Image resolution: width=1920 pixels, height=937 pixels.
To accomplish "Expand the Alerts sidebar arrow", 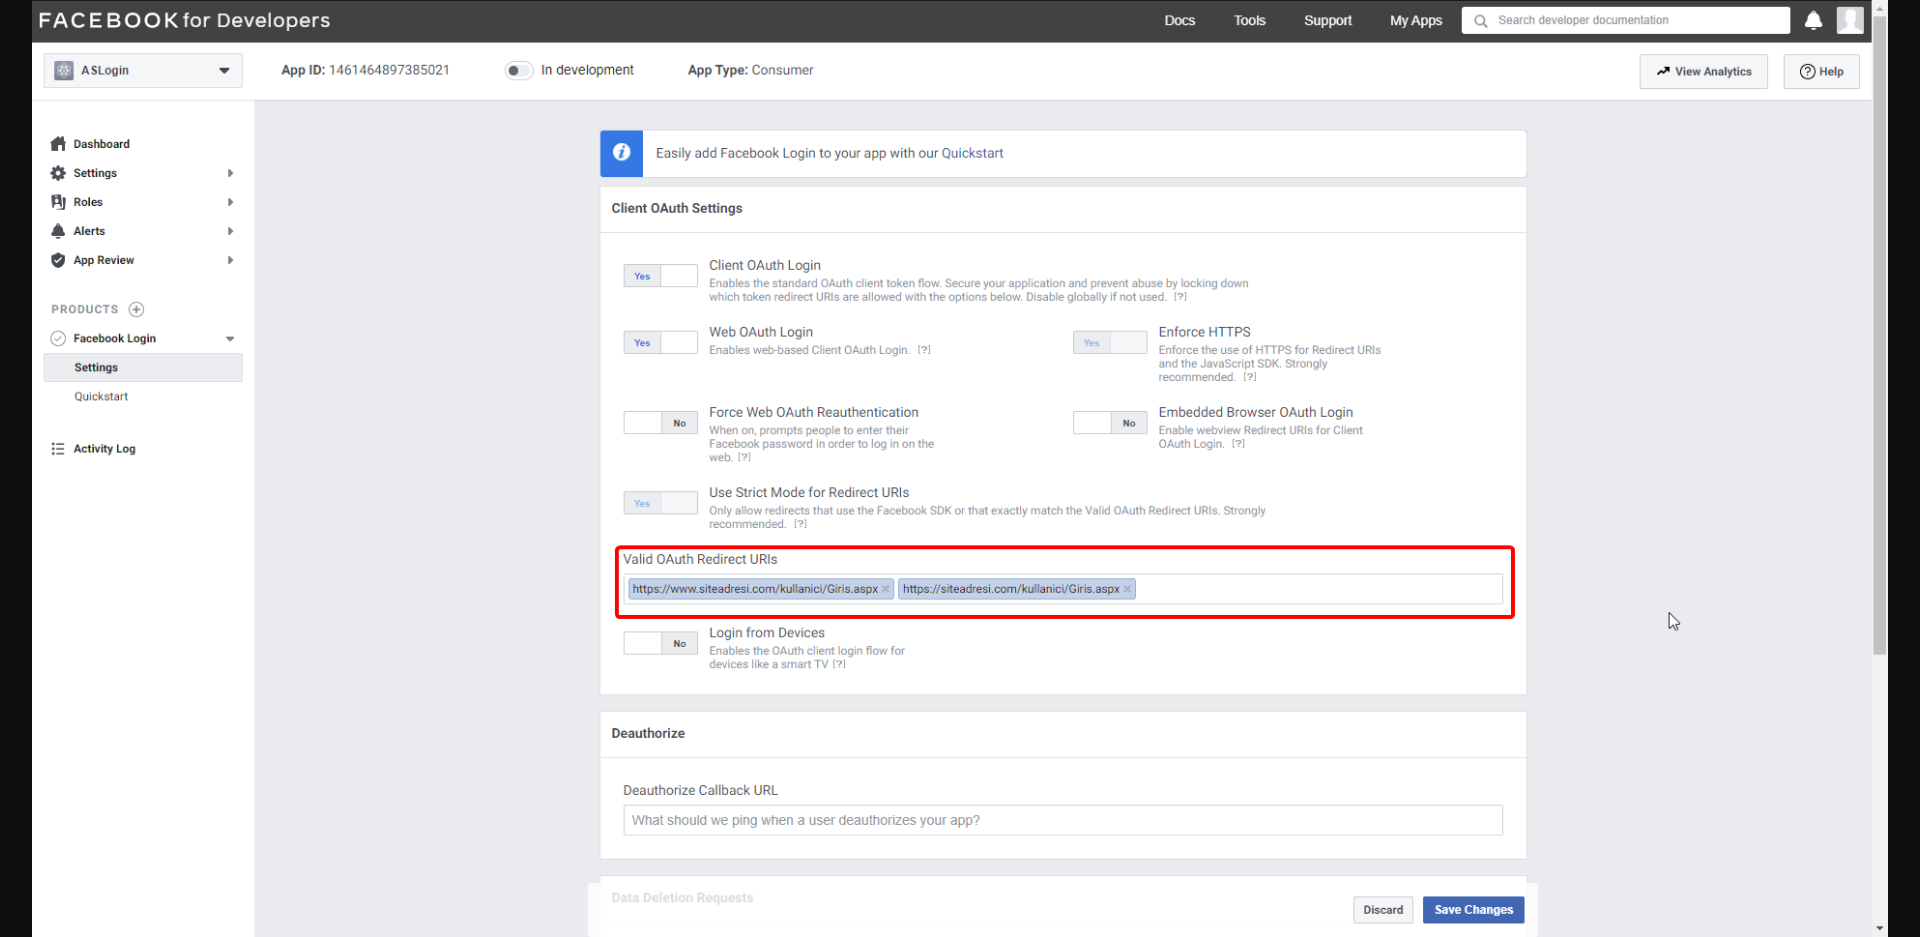I will point(230,231).
